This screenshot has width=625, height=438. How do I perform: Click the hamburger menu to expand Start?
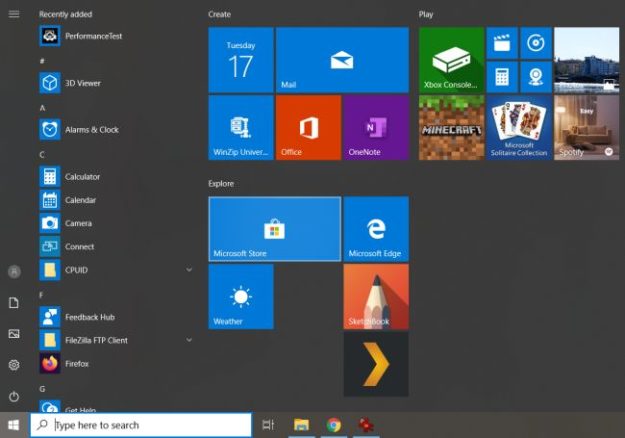click(x=14, y=14)
